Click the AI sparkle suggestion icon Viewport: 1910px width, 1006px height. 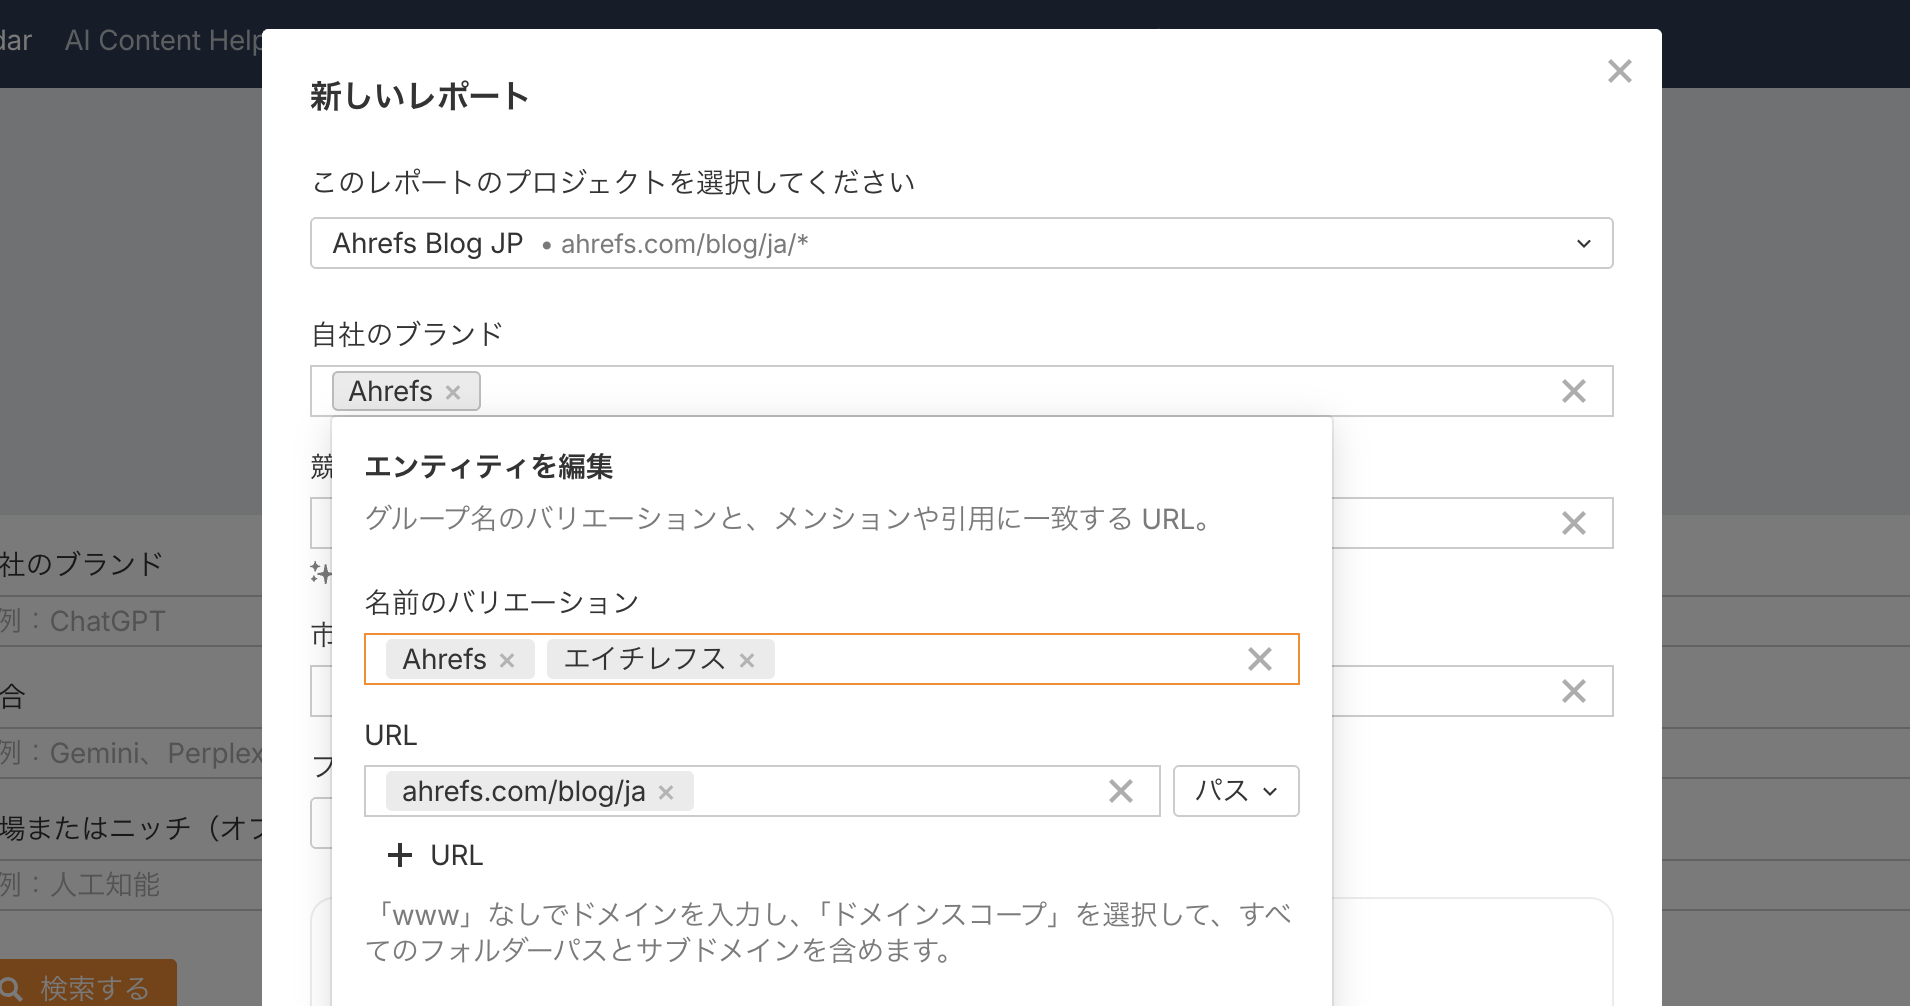320,572
